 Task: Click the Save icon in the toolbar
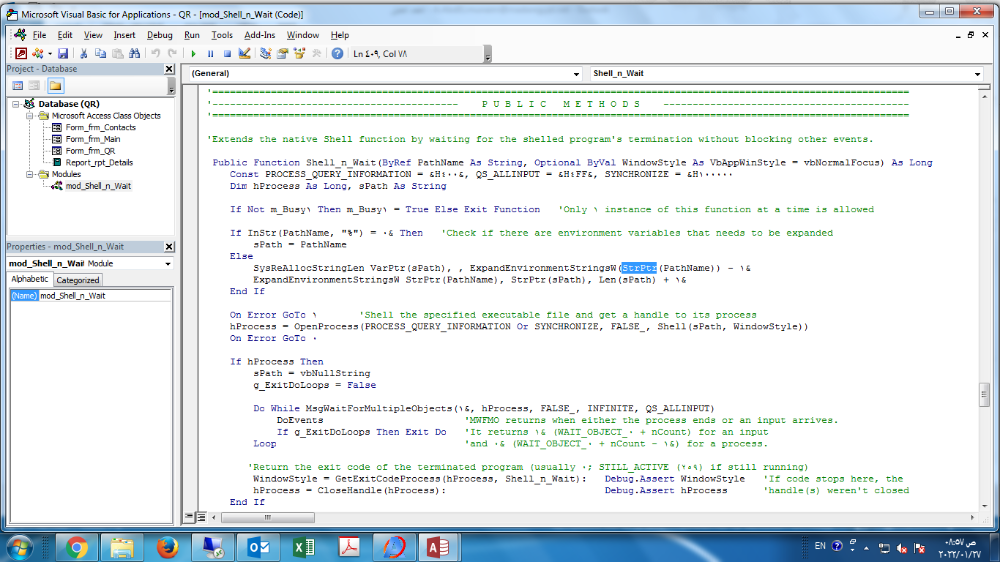click(x=63, y=53)
